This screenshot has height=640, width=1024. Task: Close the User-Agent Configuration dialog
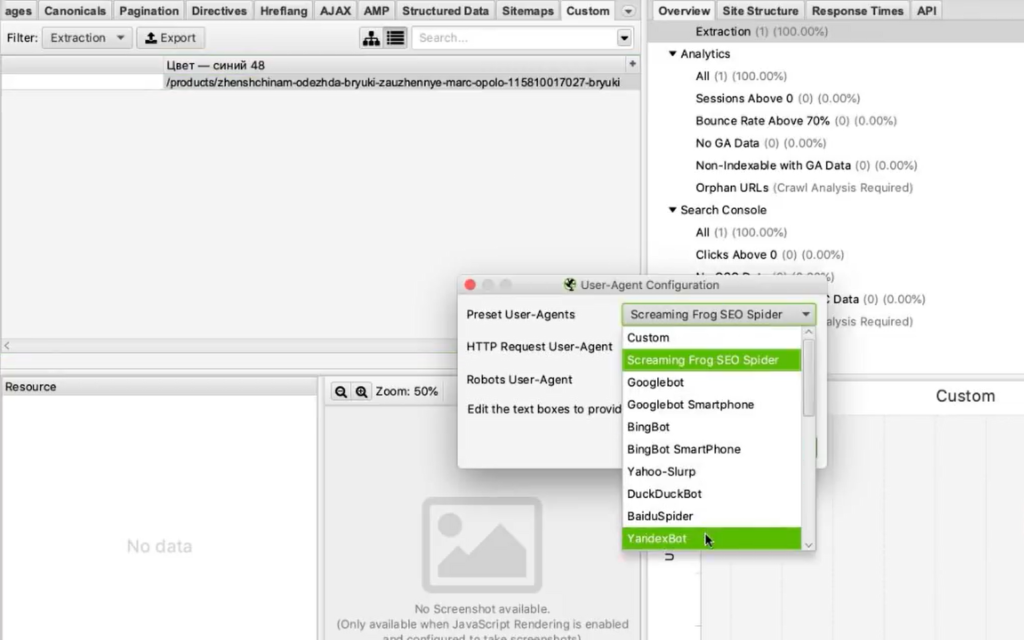(x=470, y=285)
